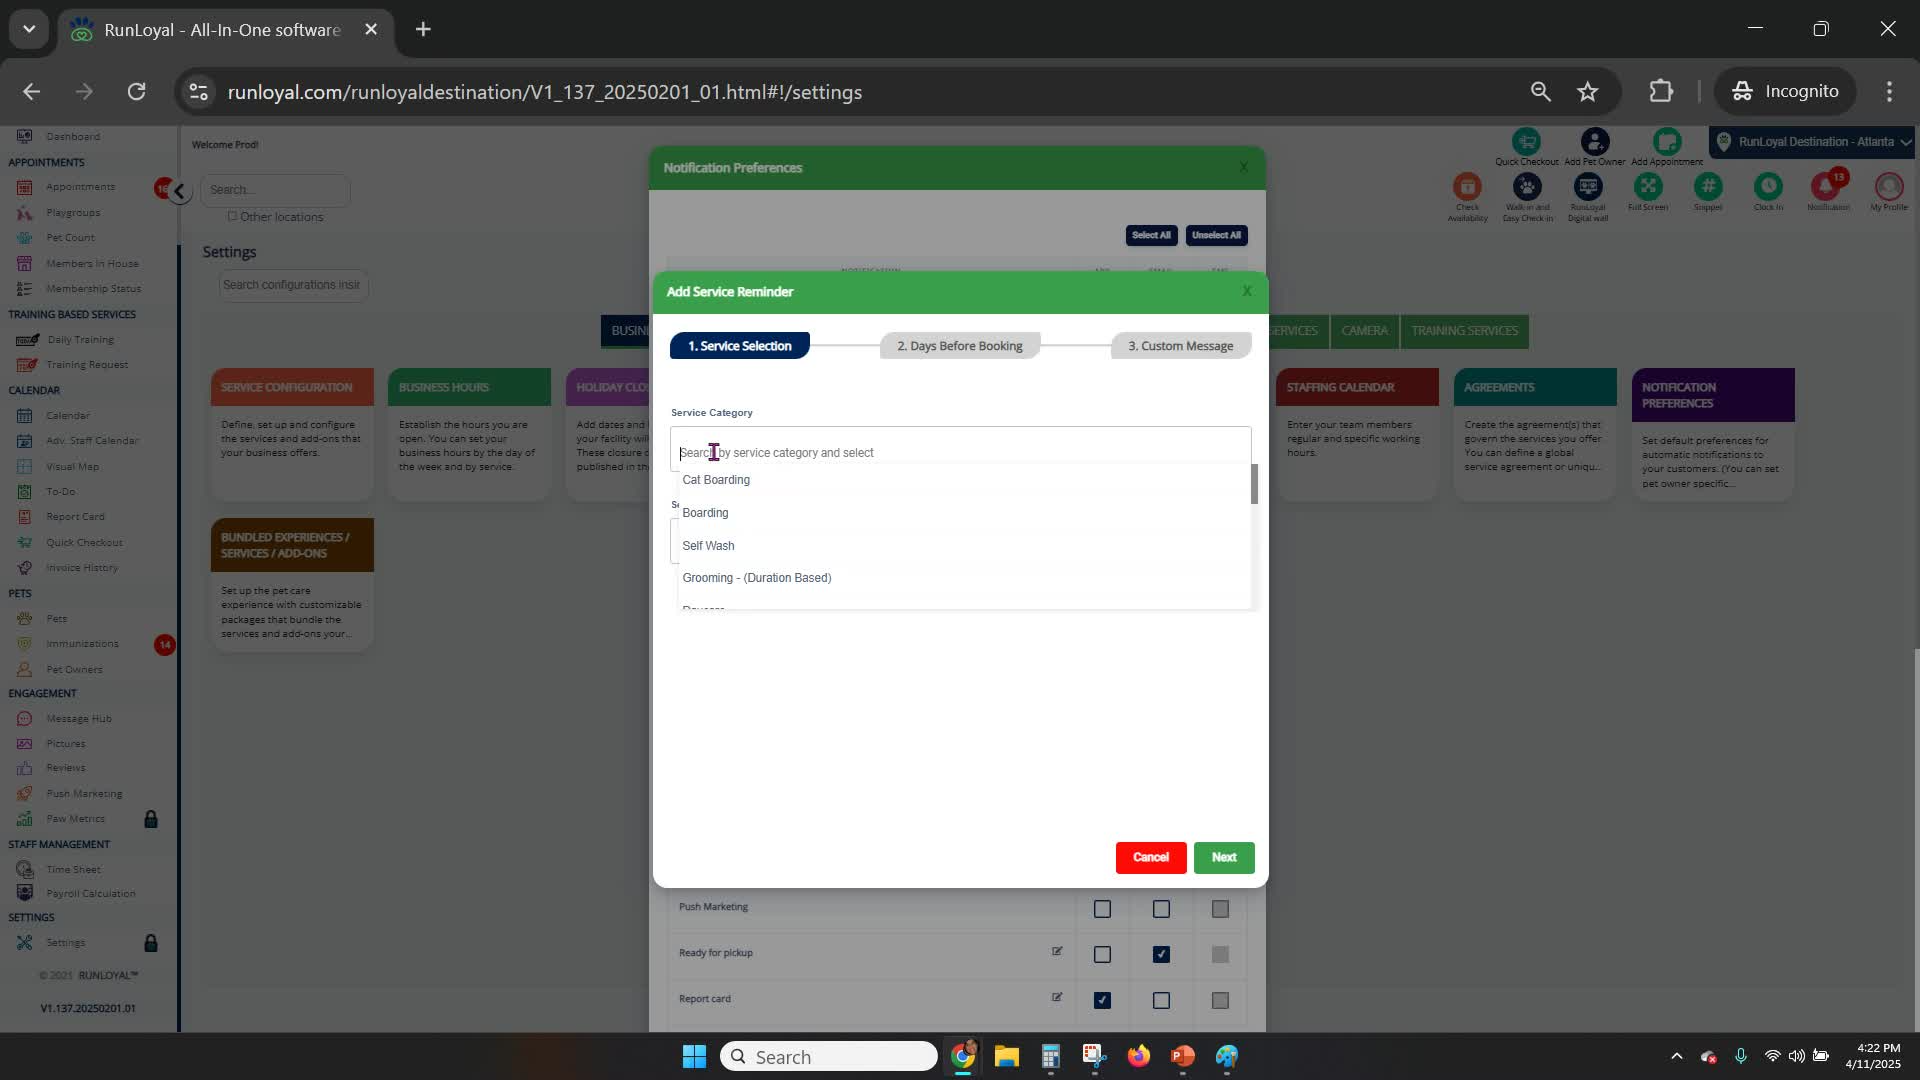Click the Add Pet Owner icon
This screenshot has width=1920, height=1080.
[1595, 142]
